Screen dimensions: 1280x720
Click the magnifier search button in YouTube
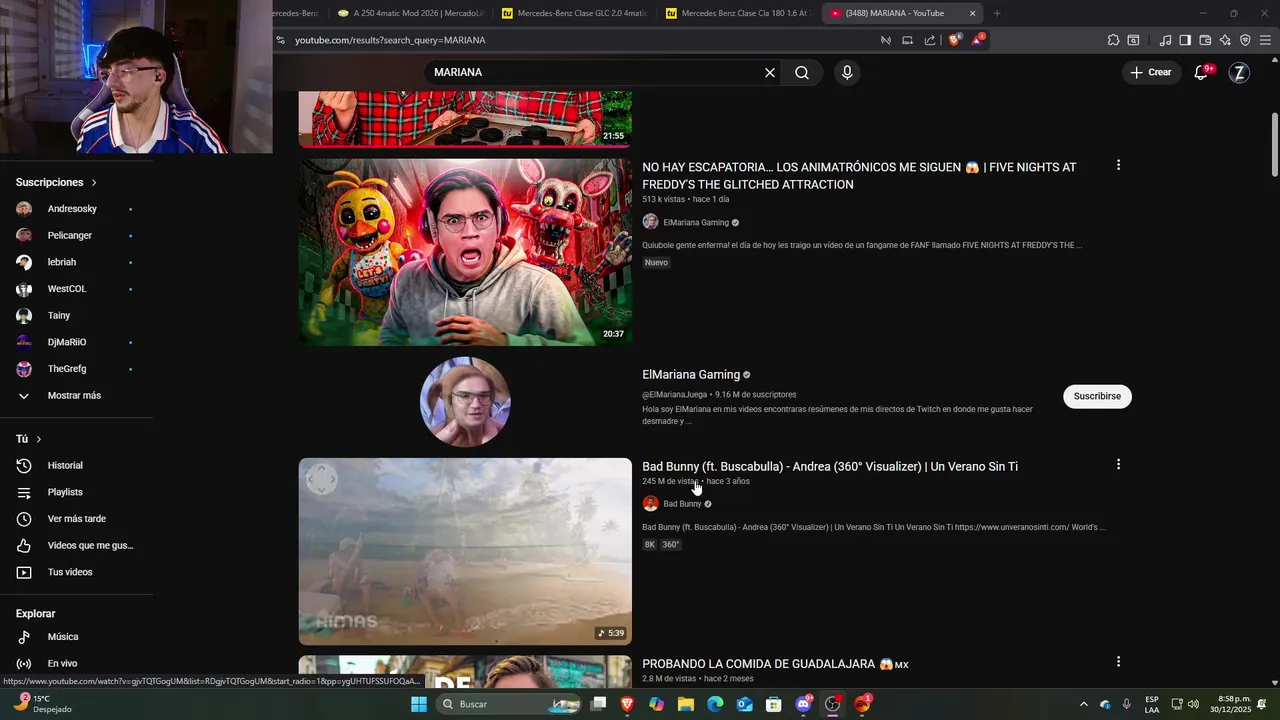pos(802,73)
